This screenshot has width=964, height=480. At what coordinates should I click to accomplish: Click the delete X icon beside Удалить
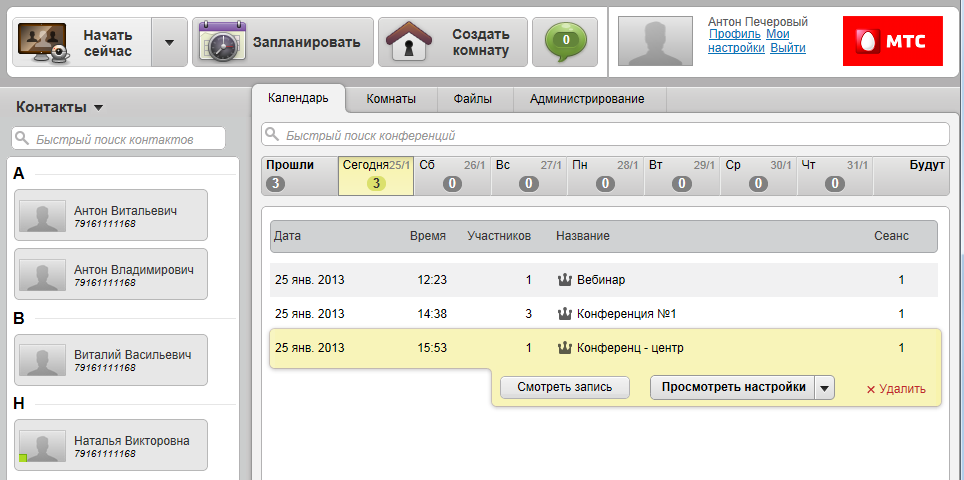[x=870, y=389]
